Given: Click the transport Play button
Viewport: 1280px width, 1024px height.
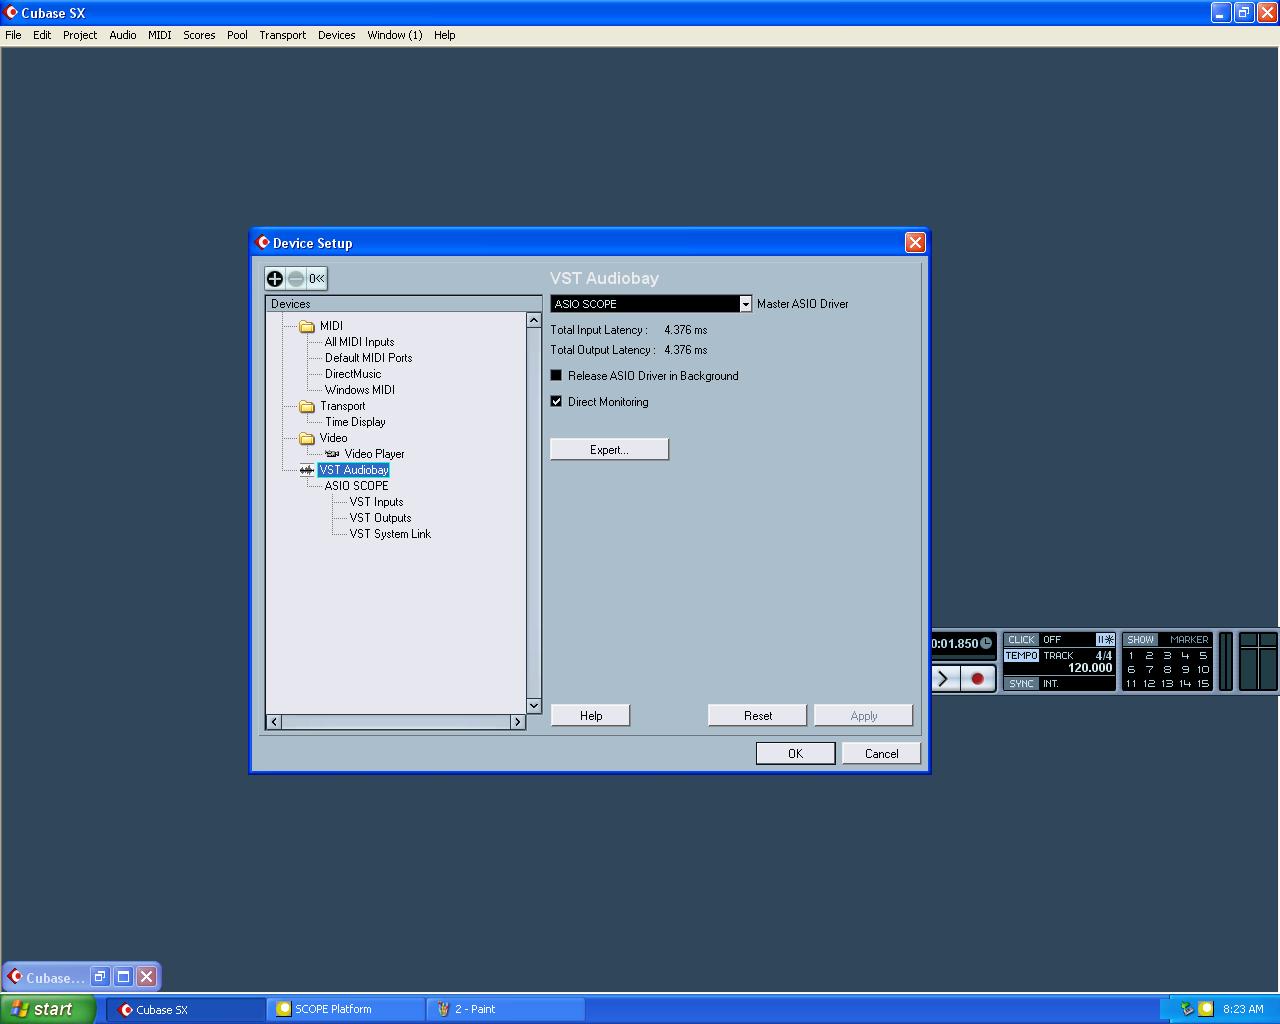Looking at the screenshot, I should (945, 679).
